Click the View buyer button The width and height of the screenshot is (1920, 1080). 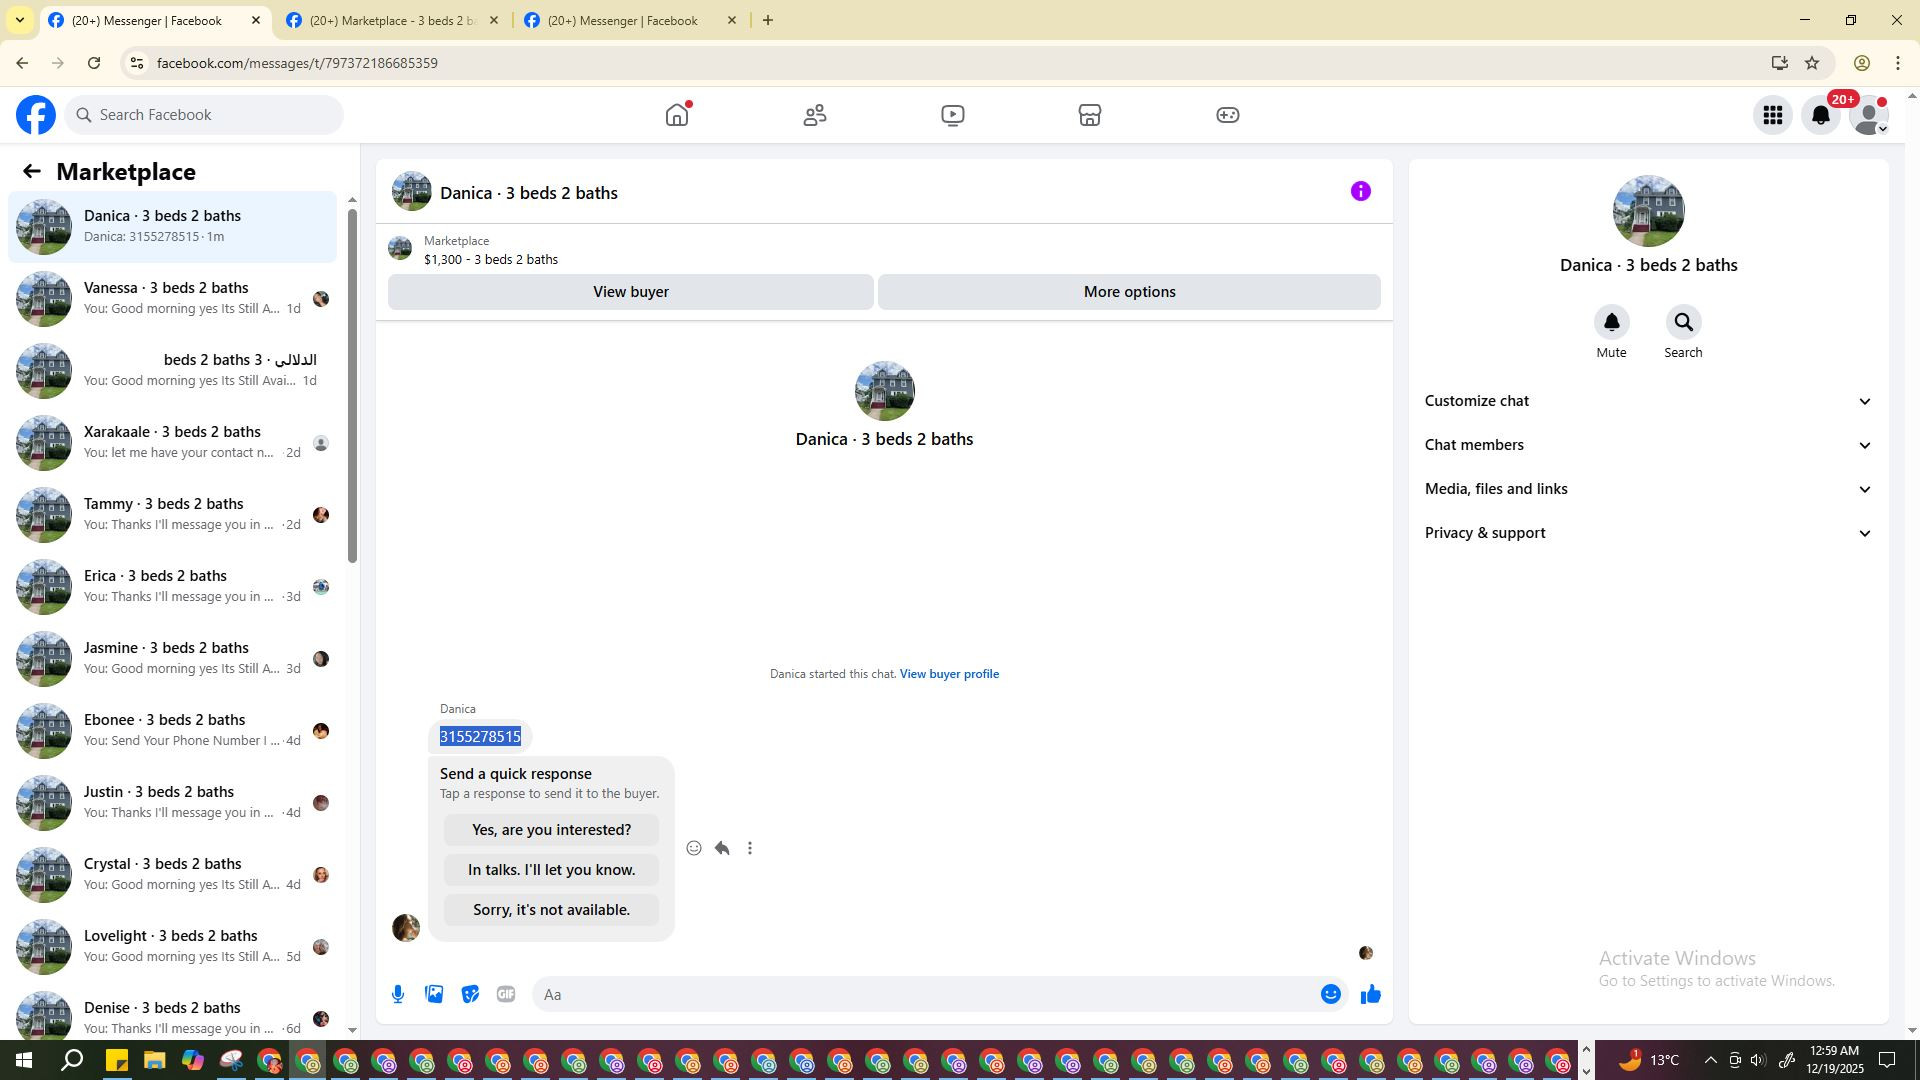[x=630, y=292]
